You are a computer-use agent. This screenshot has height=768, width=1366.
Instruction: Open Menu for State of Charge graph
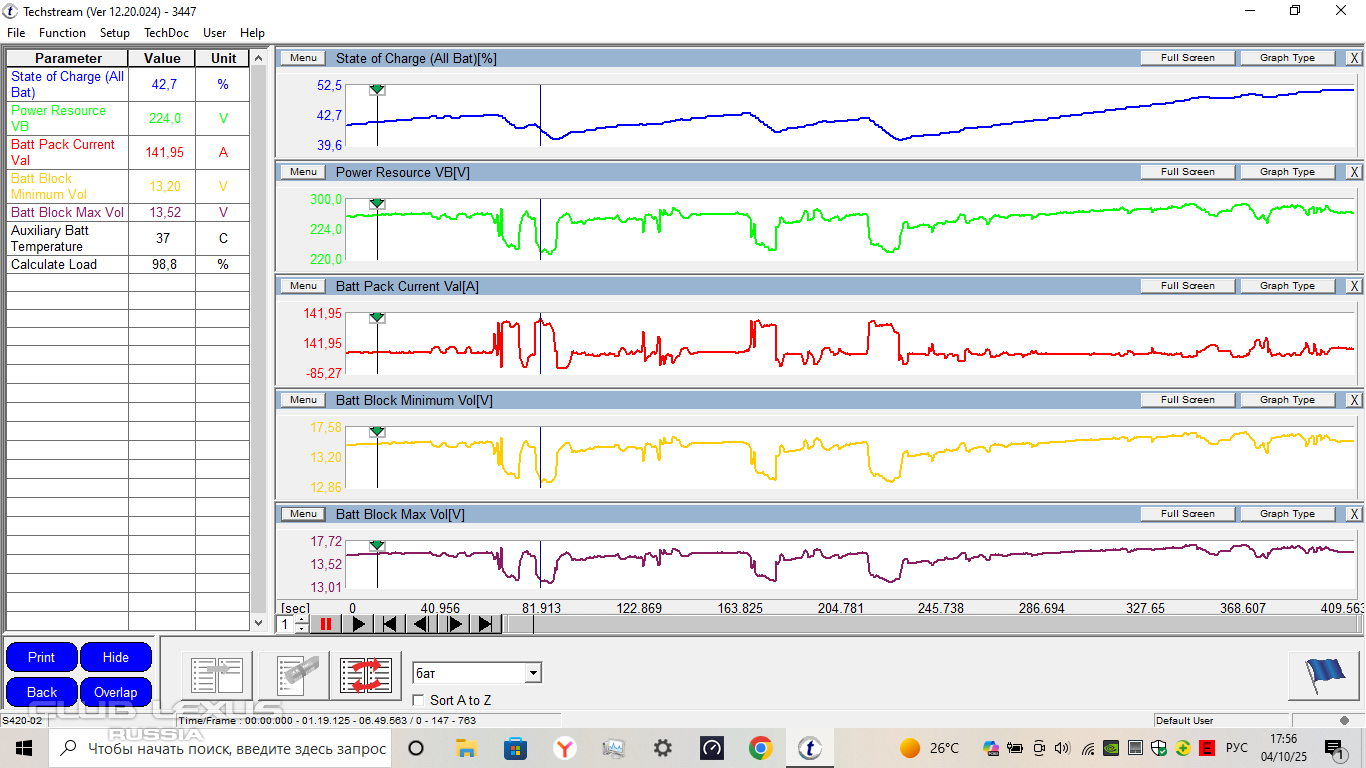pyautogui.click(x=303, y=58)
